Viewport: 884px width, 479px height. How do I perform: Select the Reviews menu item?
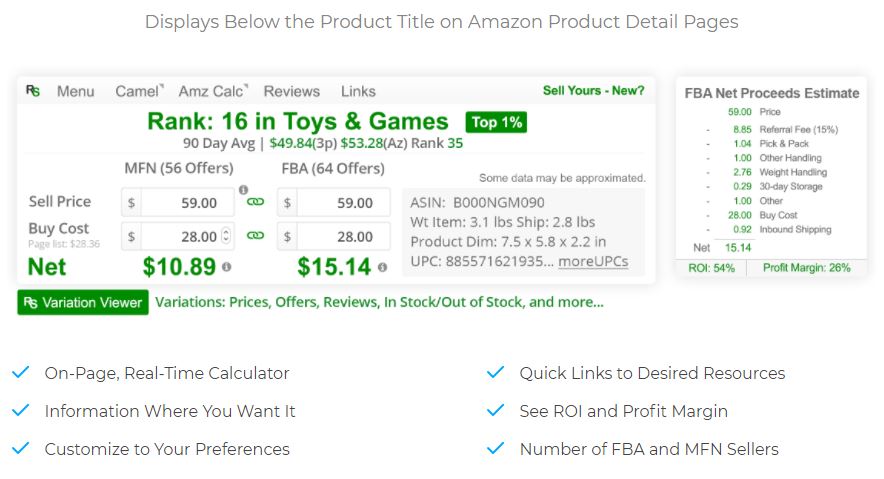(291, 91)
